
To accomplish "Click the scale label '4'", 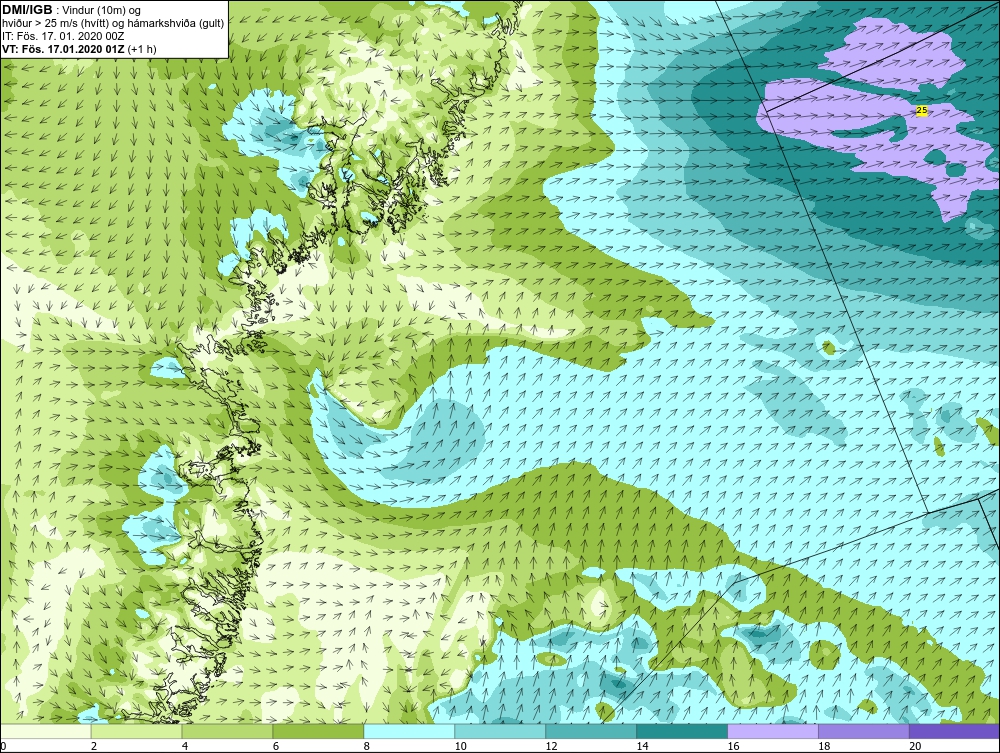I will (185, 746).
